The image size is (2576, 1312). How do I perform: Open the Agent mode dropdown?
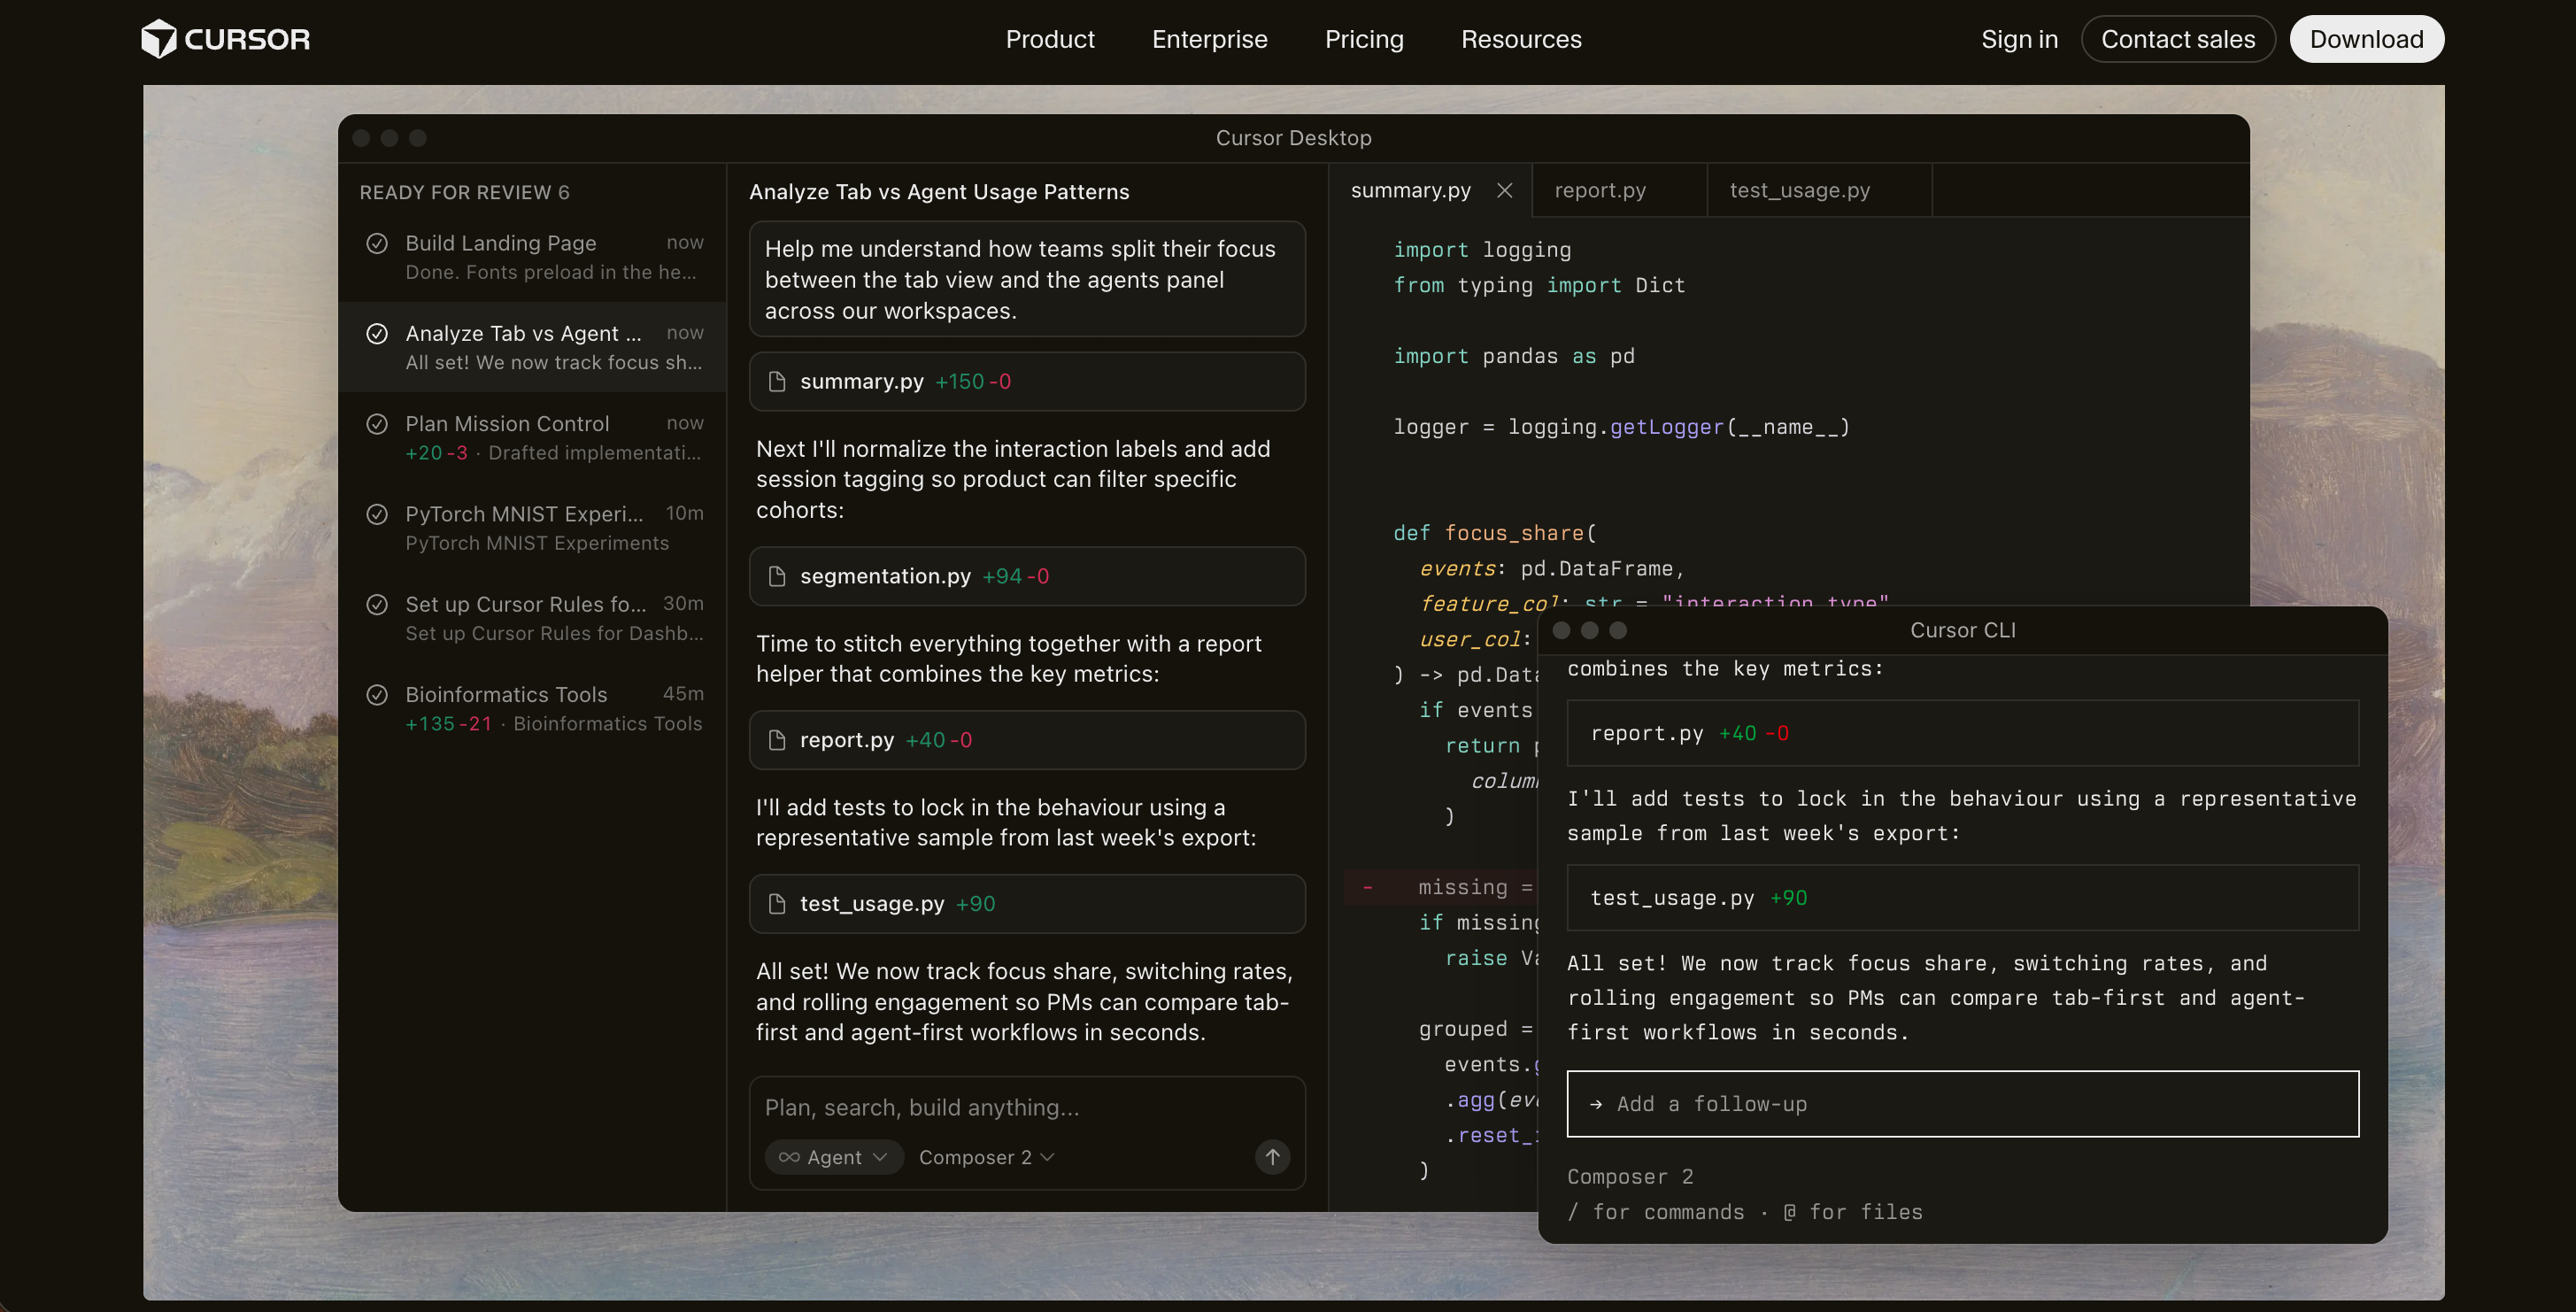click(x=834, y=1157)
